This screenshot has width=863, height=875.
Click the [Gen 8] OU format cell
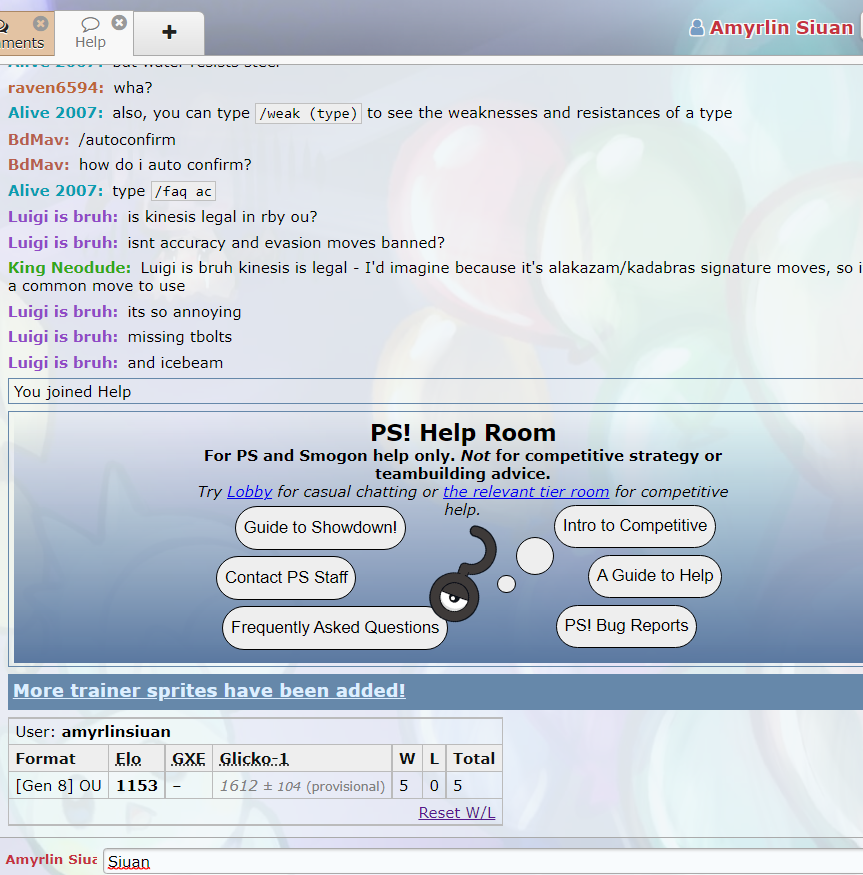(59, 786)
